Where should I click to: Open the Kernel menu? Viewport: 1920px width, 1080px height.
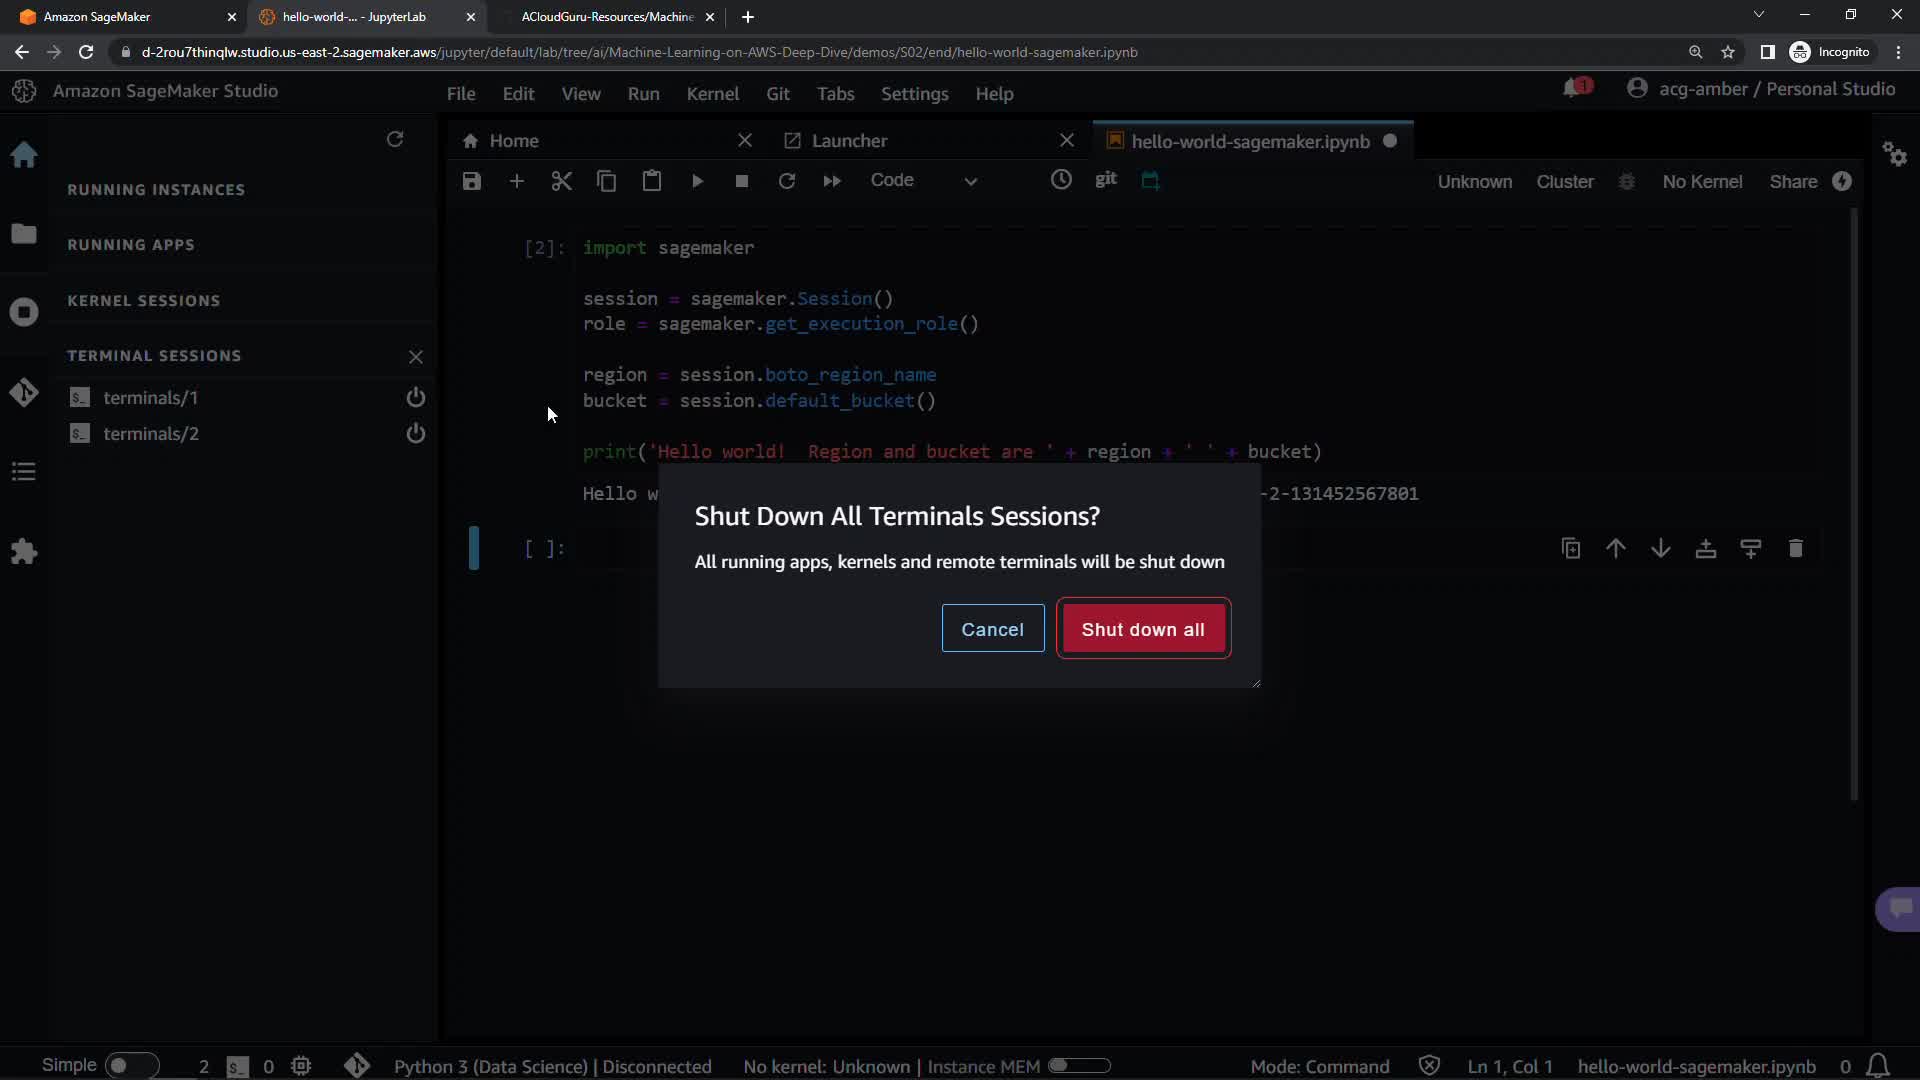click(712, 94)
